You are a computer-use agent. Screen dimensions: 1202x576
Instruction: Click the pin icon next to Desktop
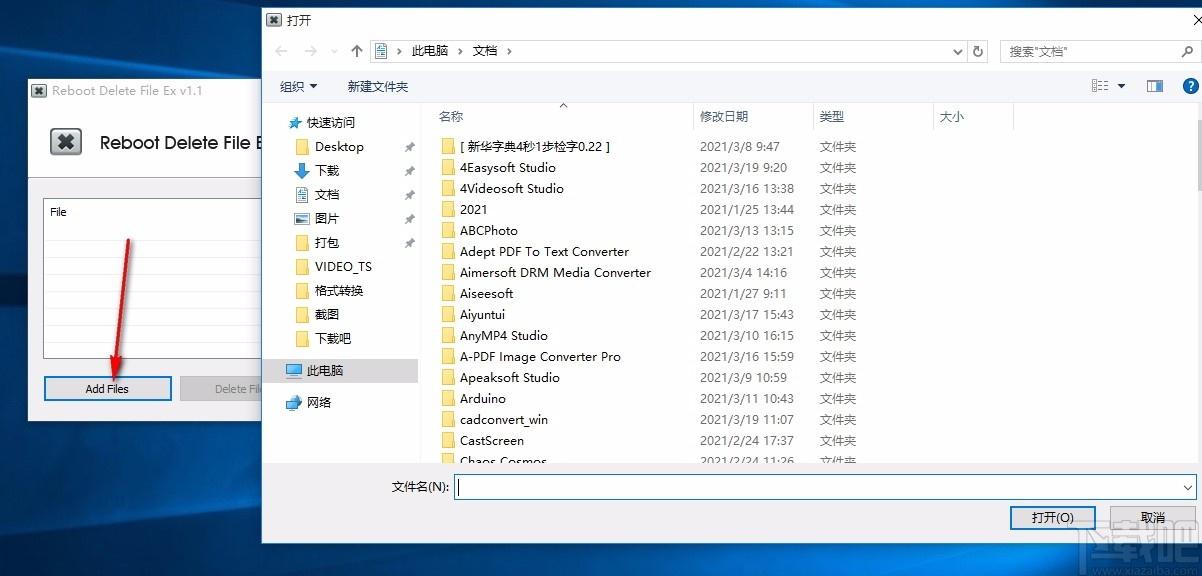[409, 147]
